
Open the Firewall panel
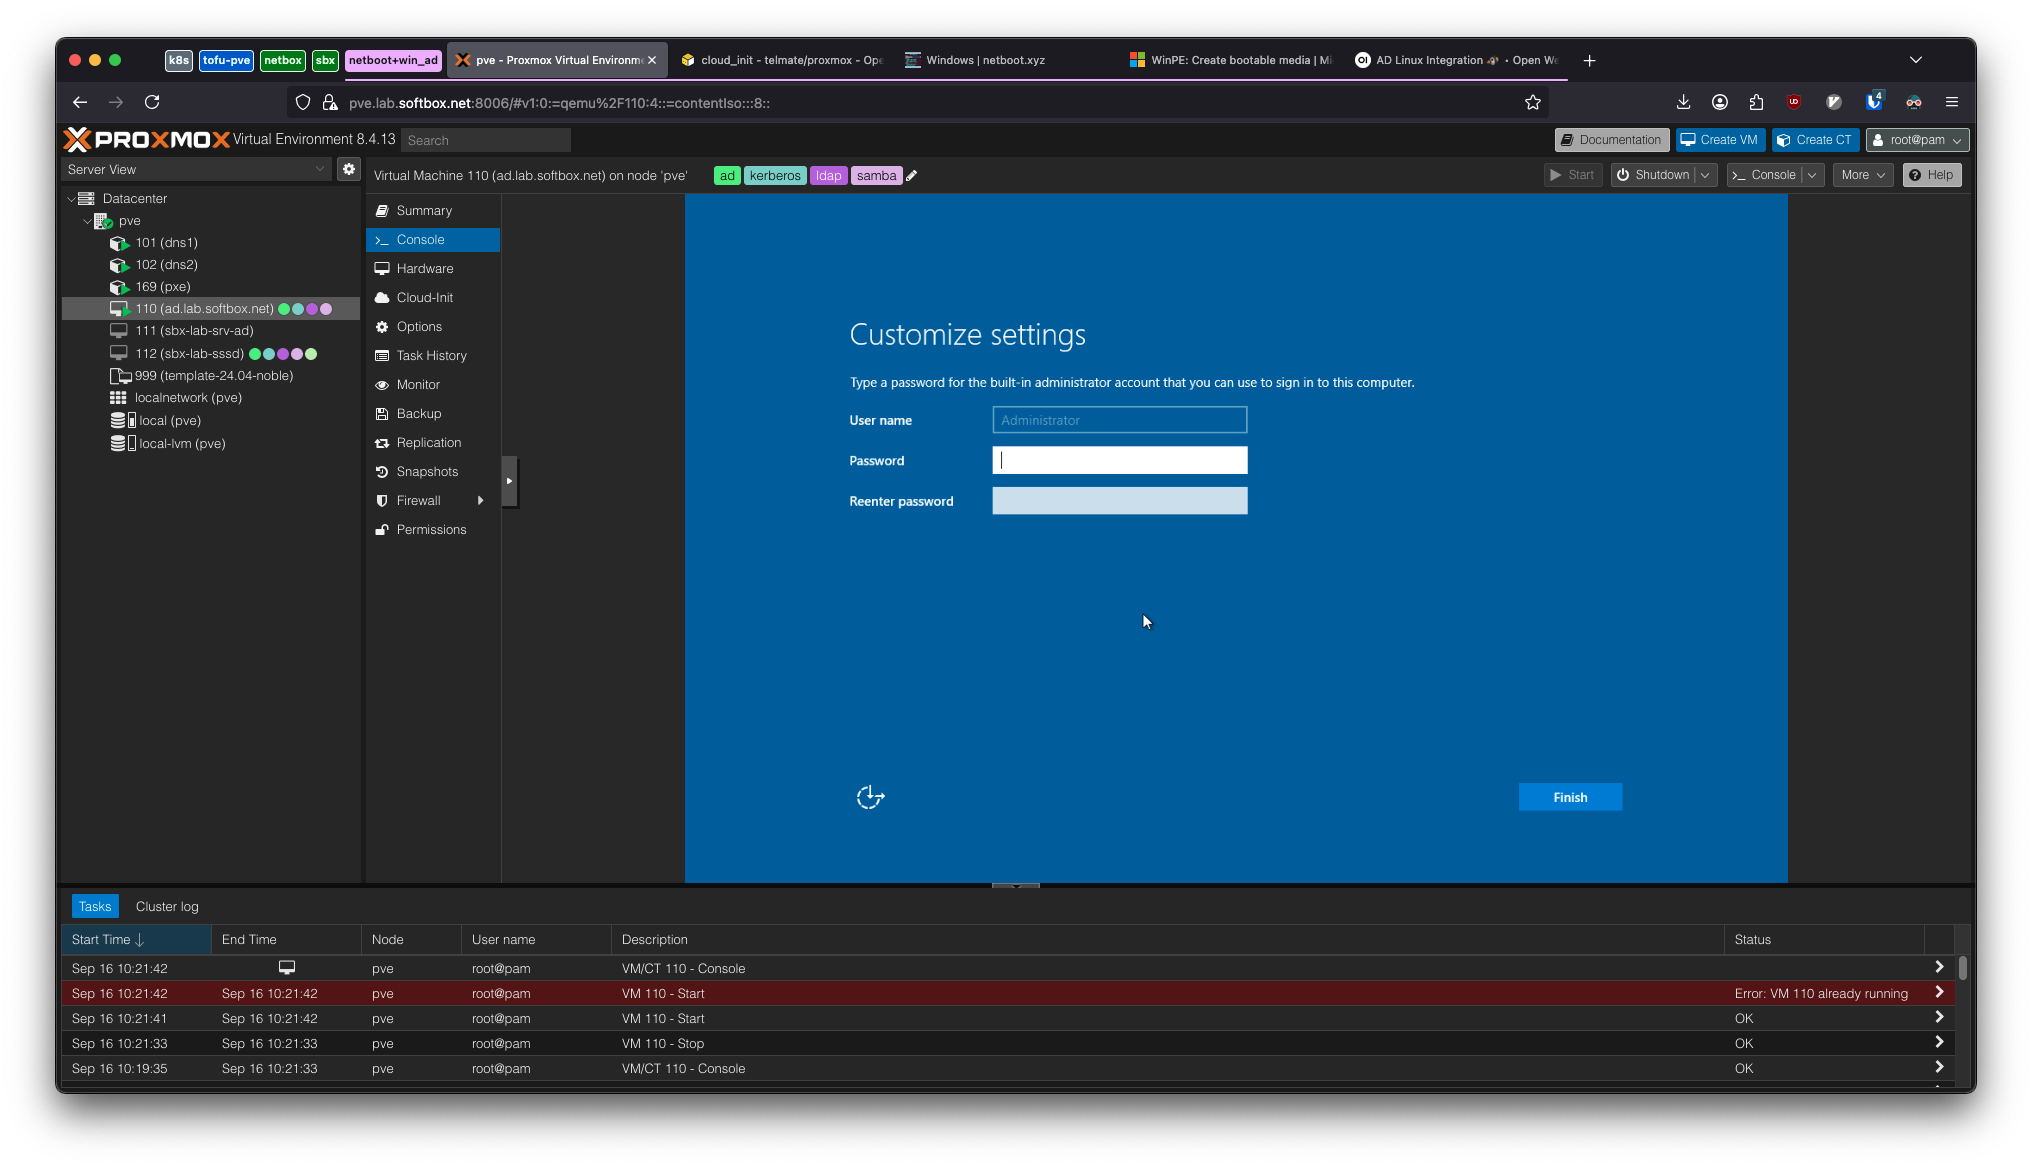click(419, 500)
